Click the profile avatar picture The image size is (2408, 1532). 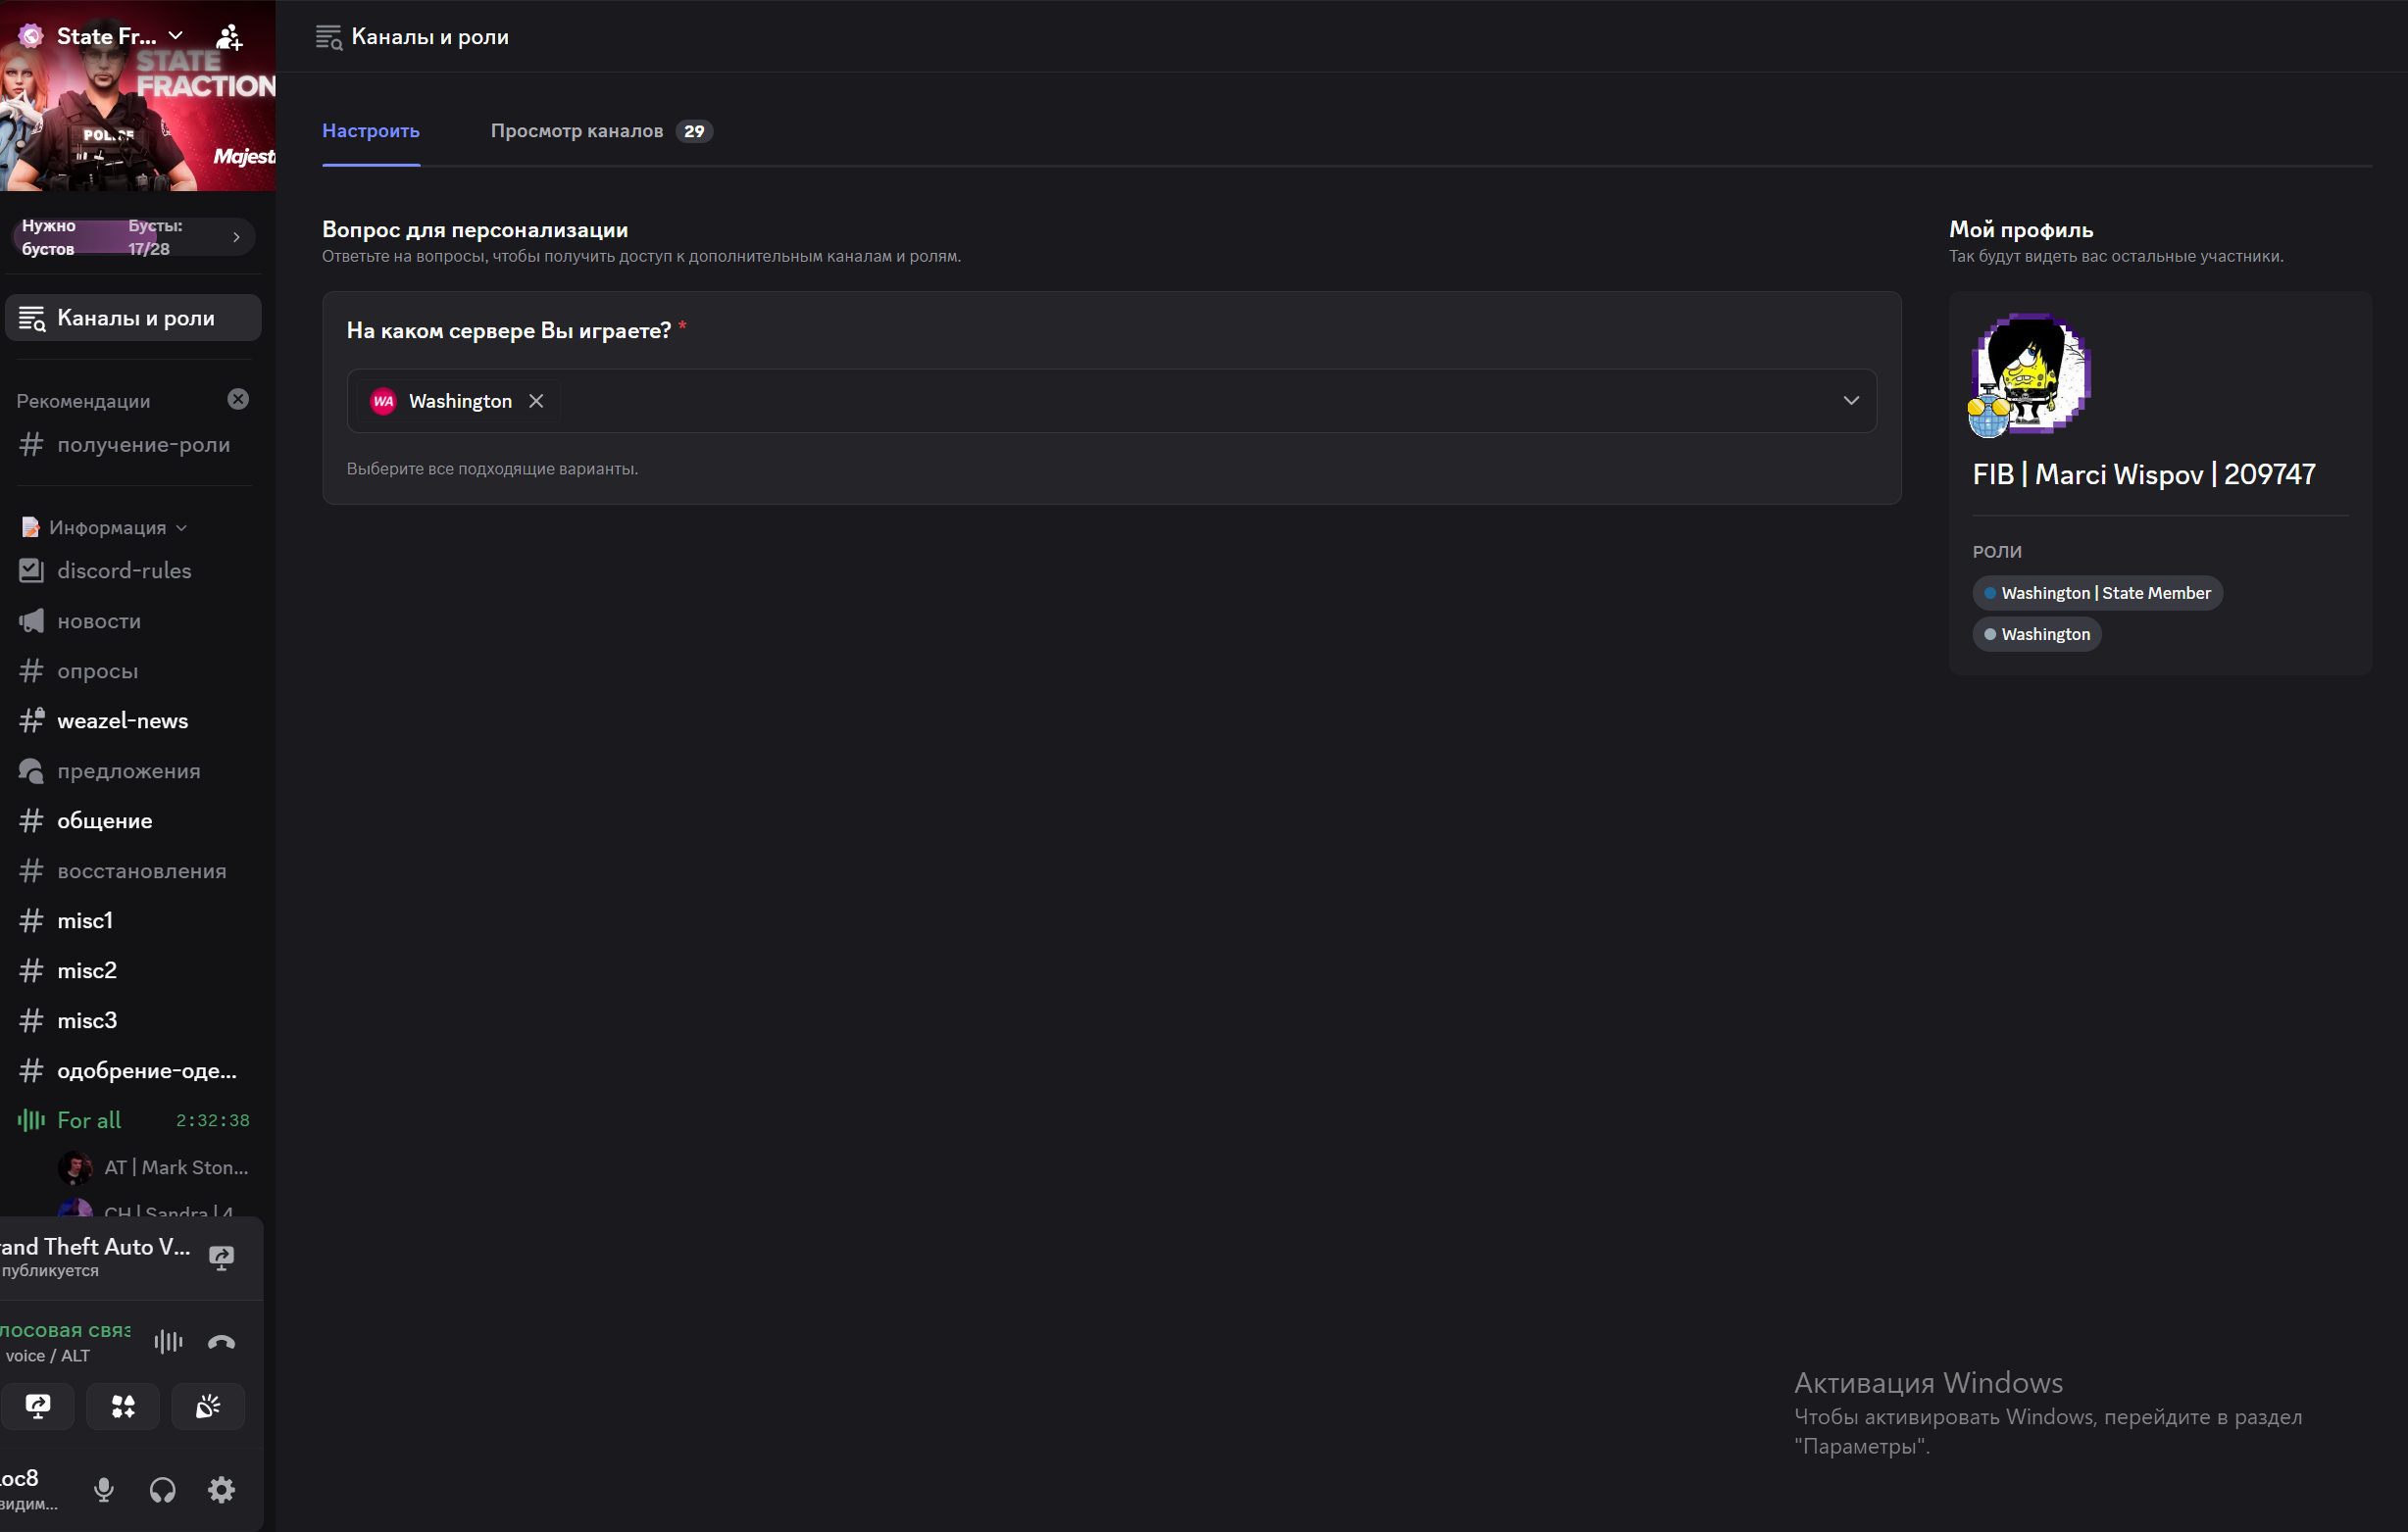pos(2030,374)
